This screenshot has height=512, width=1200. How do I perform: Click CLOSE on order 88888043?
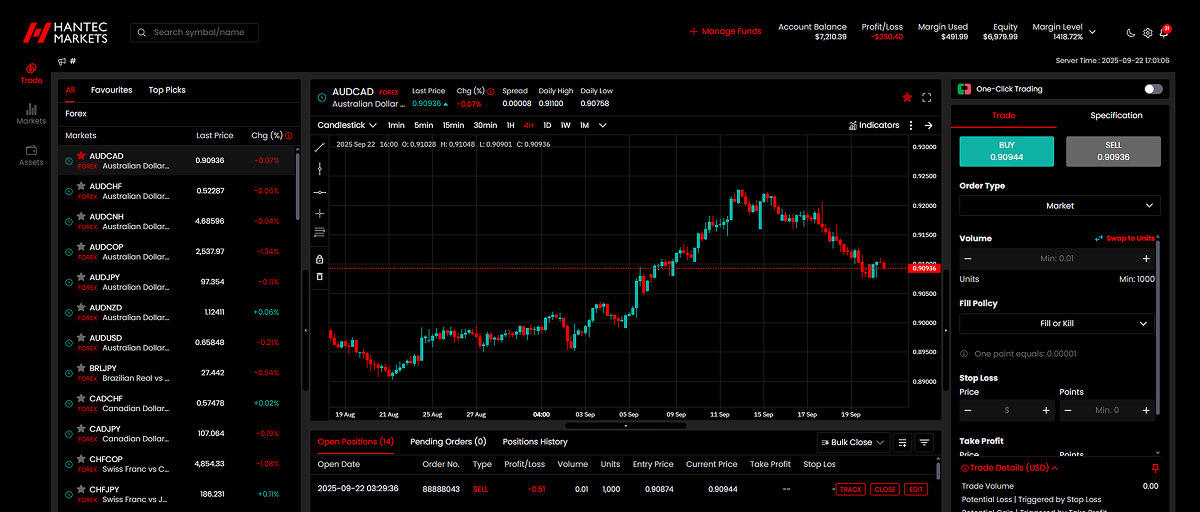[x=884, y=489]
